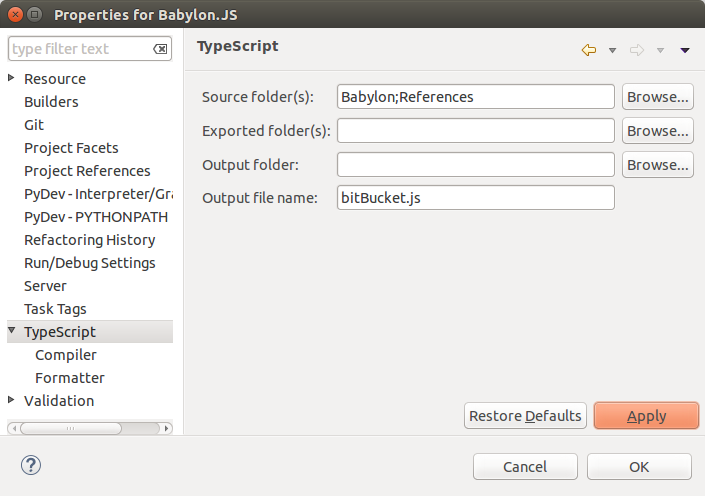
Task: Clear the filter text with the eraser icon
Action: (160, 49)
